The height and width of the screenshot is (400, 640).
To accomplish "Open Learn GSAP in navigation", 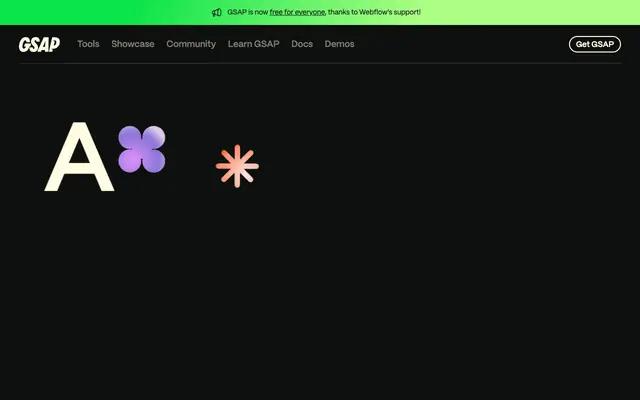I will (253, 44).
